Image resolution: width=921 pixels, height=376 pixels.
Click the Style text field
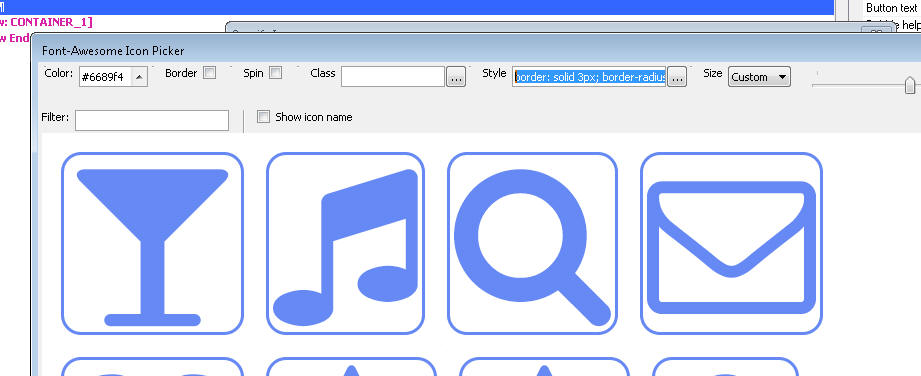589,76
